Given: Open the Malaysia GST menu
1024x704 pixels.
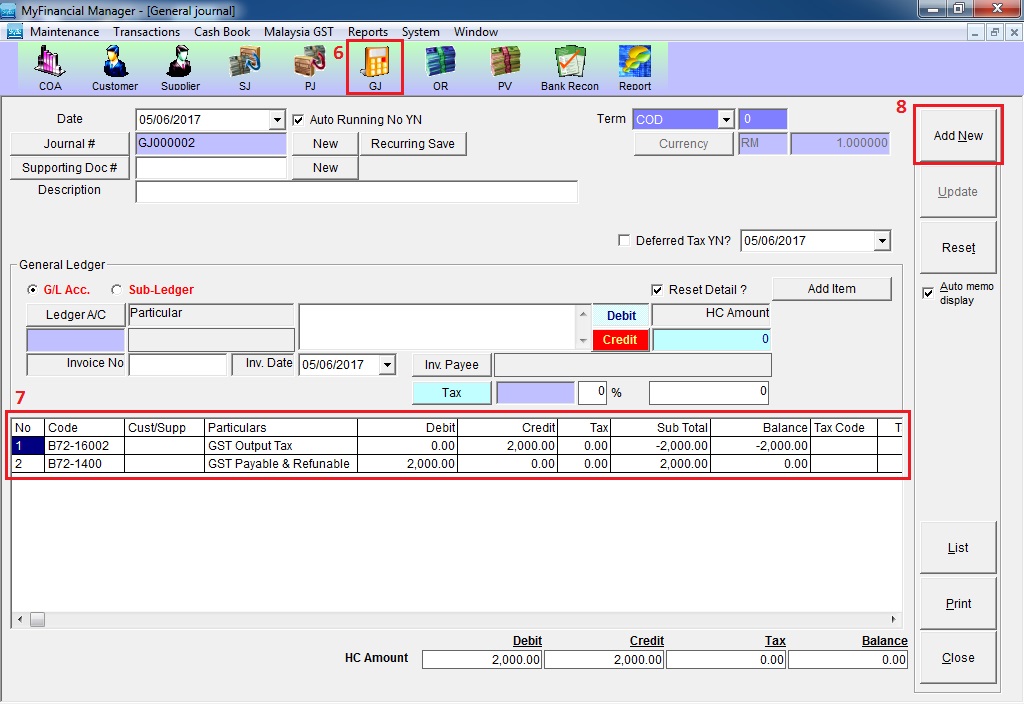Looking at the screenshot, I should [x=298, y=32].
